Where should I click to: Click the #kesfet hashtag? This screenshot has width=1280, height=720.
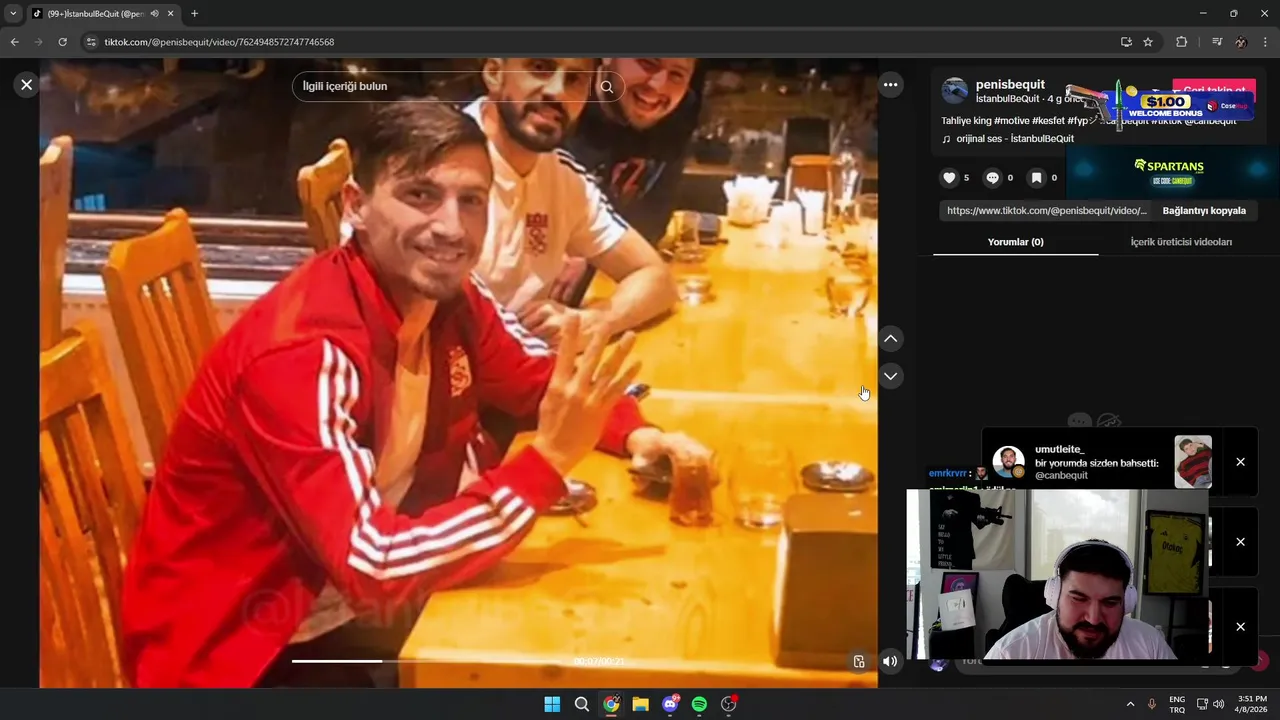[x=1052, y=121]
